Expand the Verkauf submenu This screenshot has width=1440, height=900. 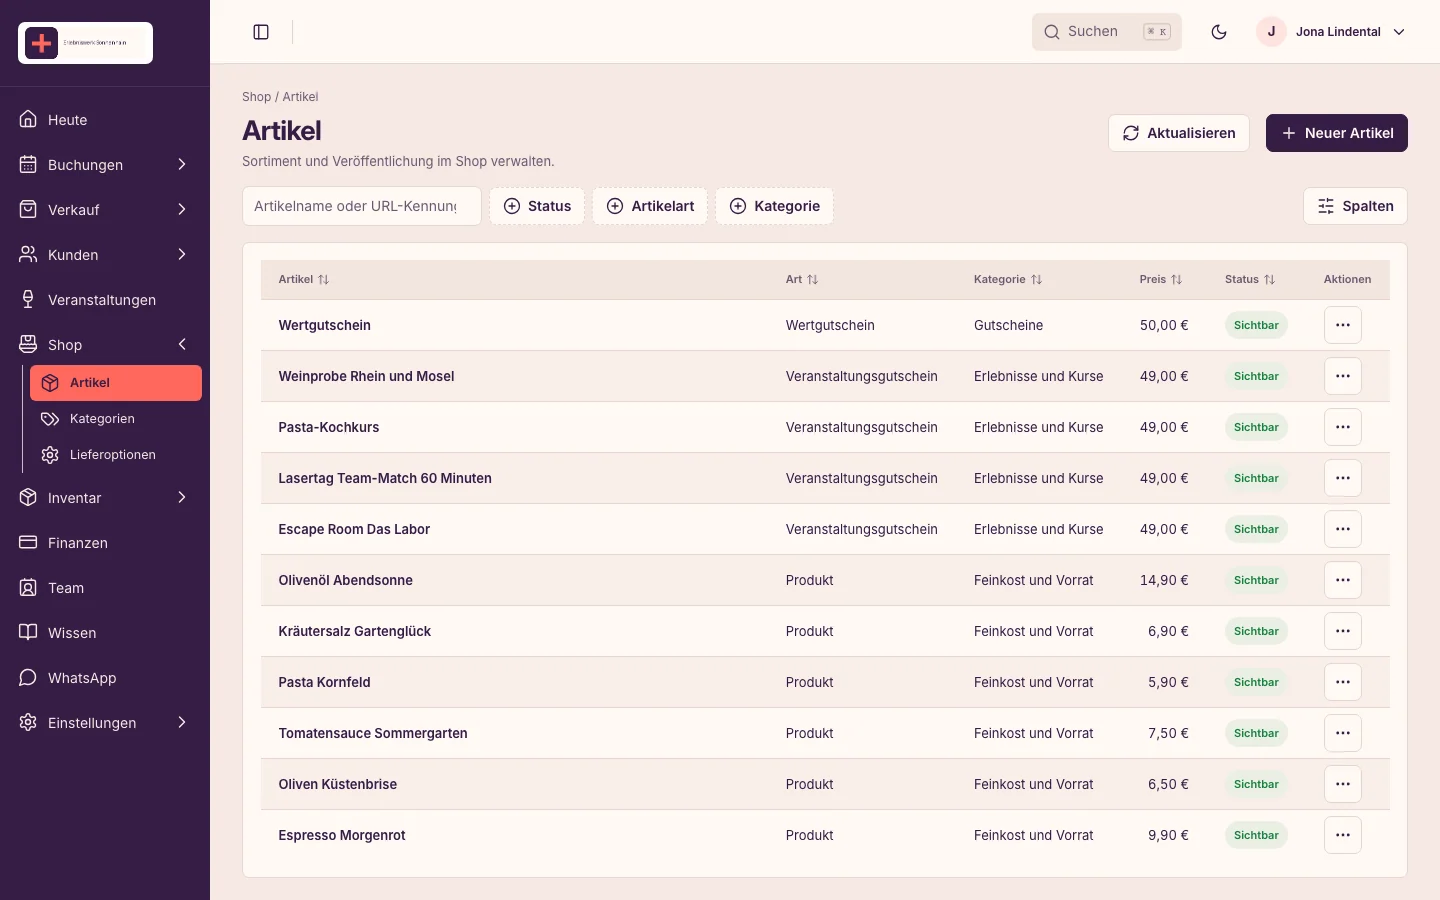105,210
